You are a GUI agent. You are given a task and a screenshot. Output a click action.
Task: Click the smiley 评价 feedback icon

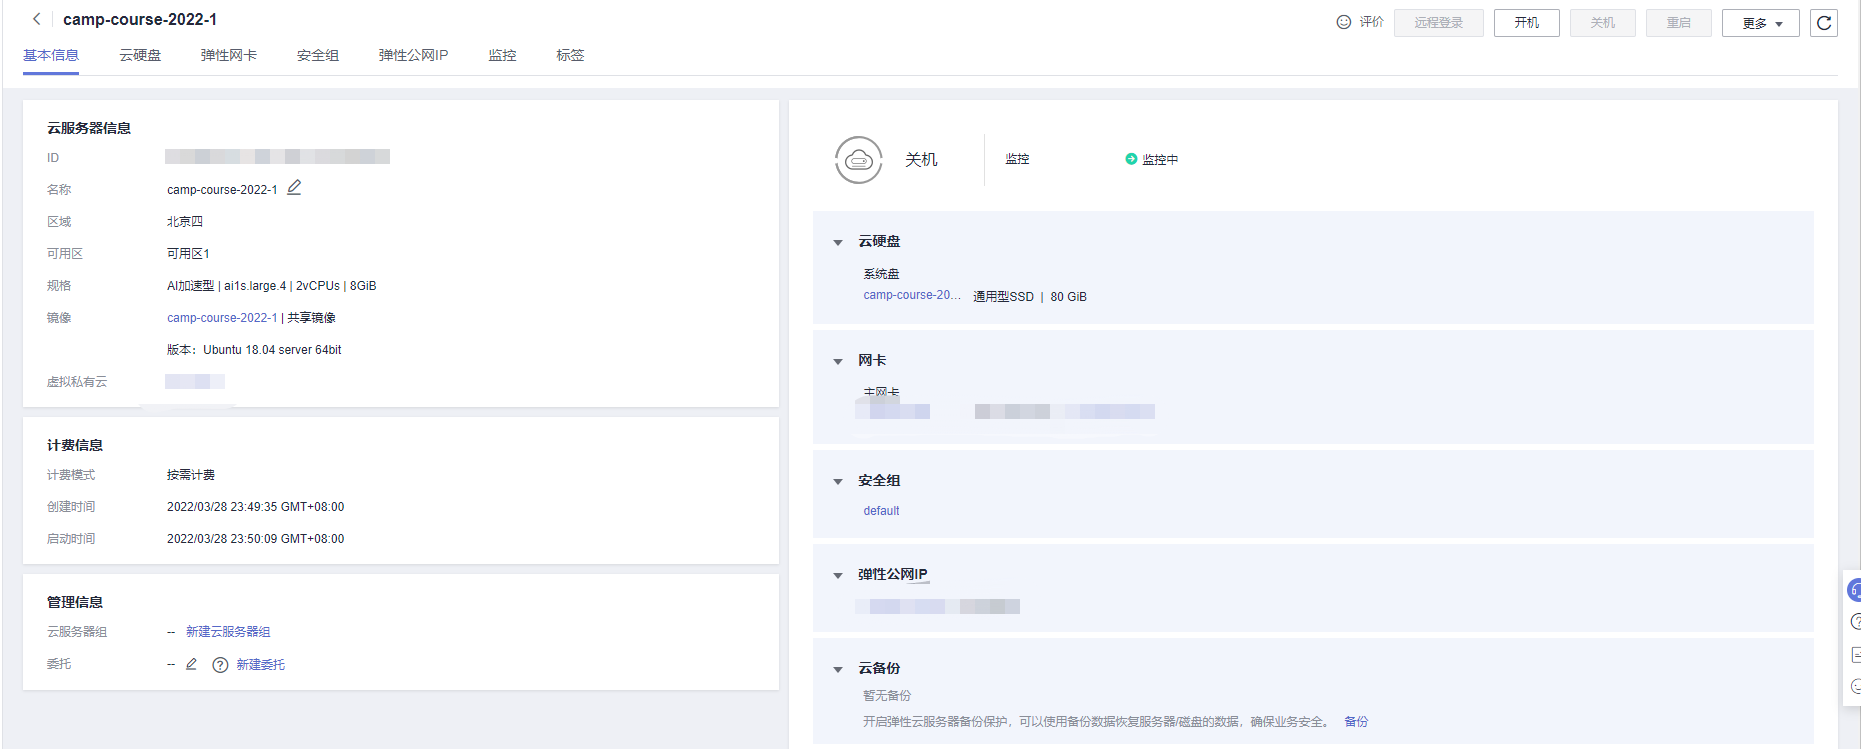(1344, 22)
